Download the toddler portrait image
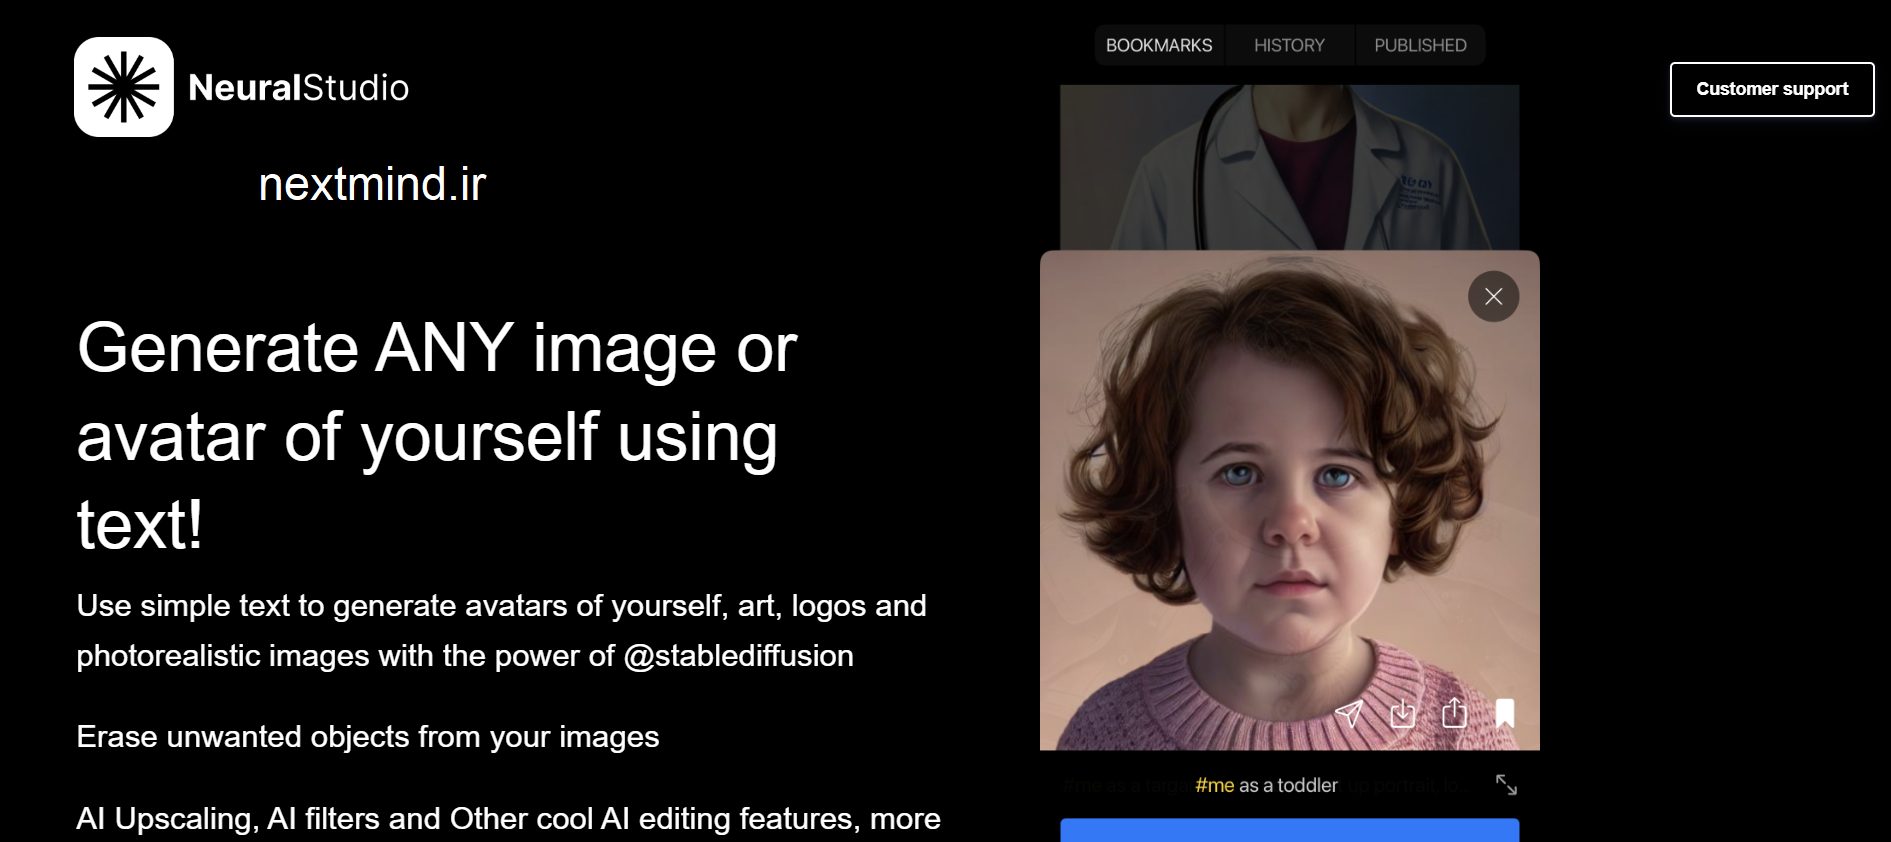The image size is (1891, 842). (1402, 713)
